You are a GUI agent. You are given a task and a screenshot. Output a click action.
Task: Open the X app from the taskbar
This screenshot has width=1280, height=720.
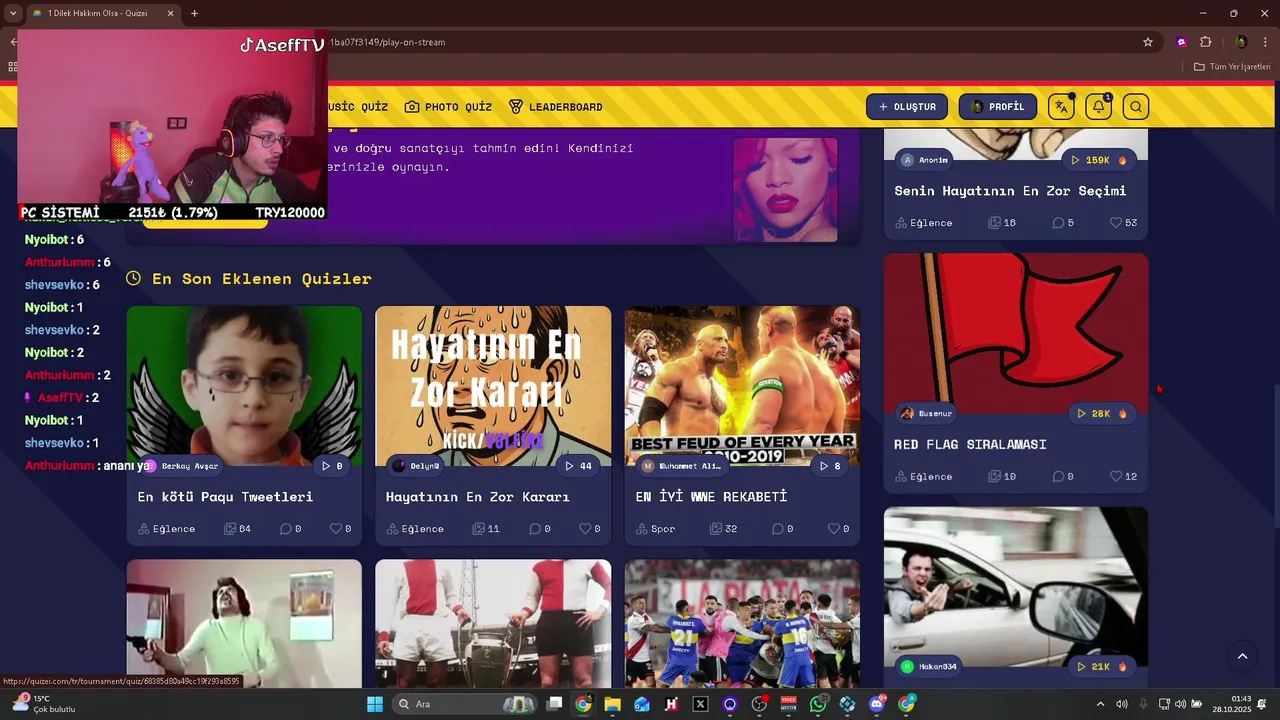click(x=700, y=704)
